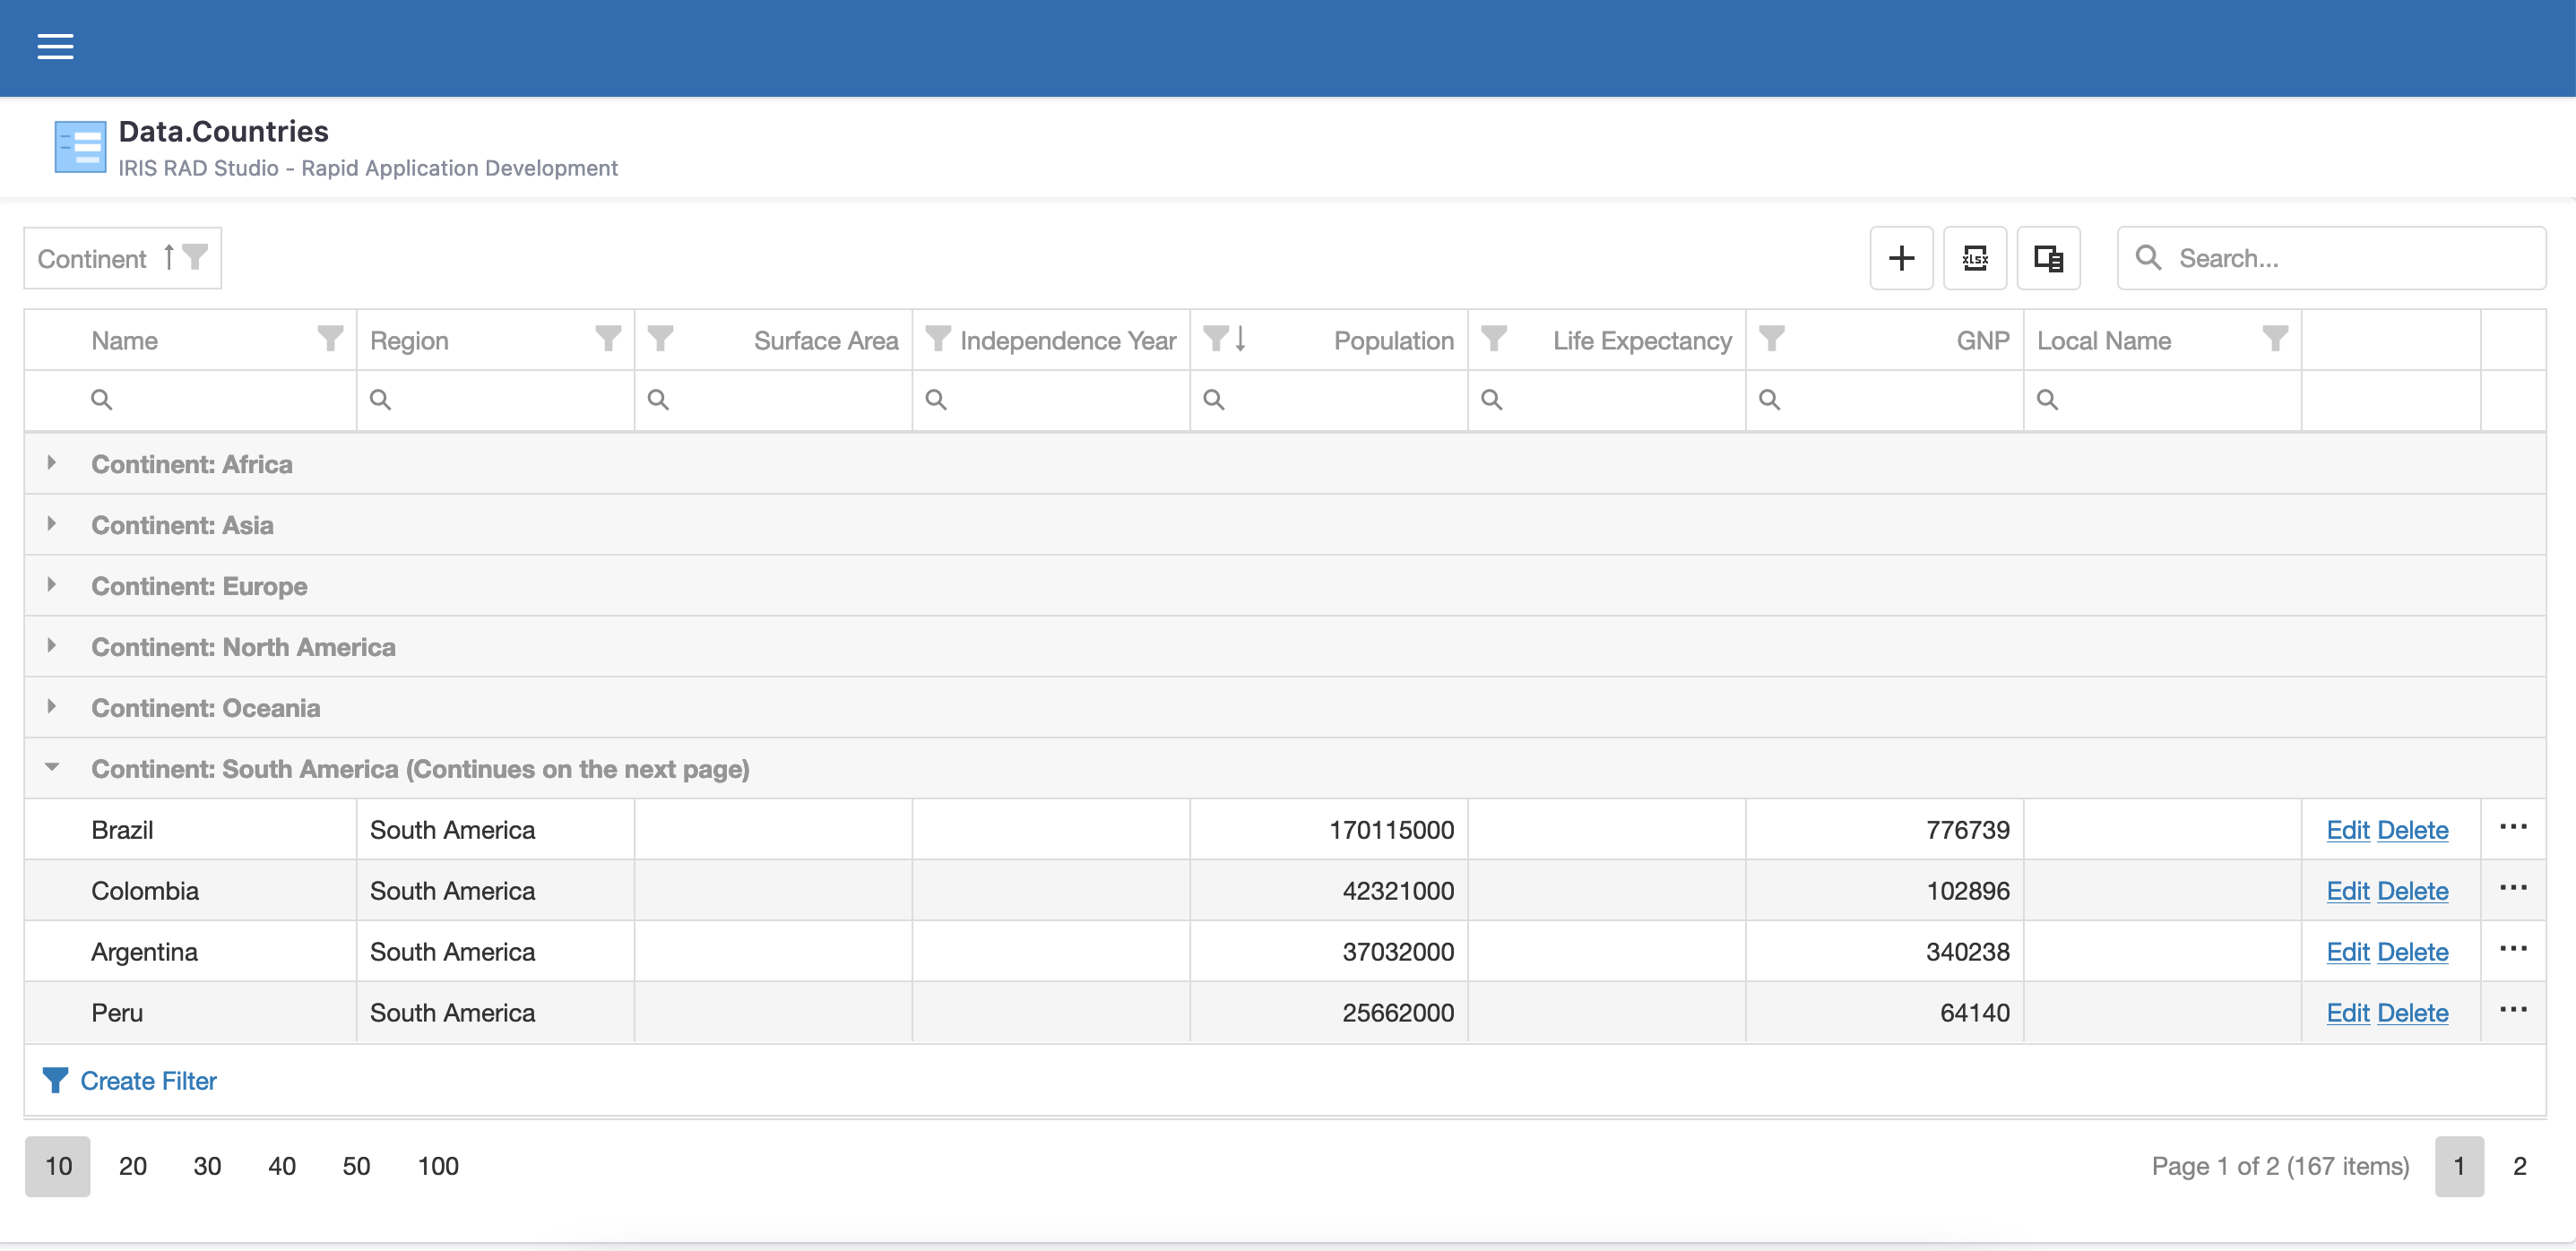Open filter icon on Name column
The image size is (2576, 1251).
330,339
